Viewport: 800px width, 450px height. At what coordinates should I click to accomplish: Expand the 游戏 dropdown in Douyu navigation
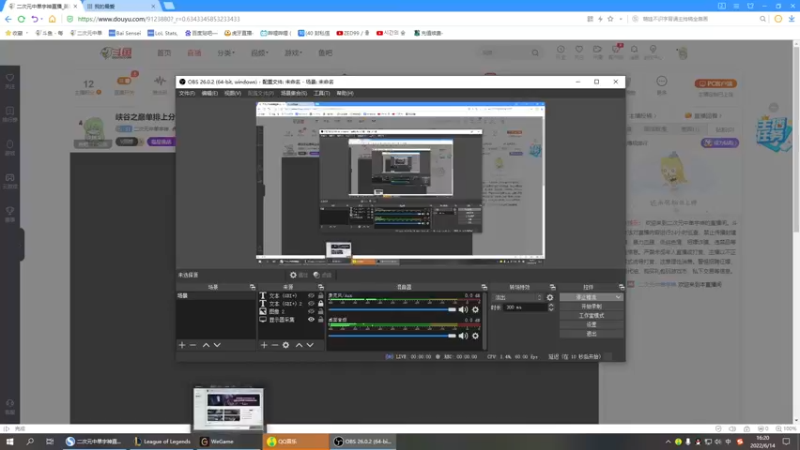(293, 53)
